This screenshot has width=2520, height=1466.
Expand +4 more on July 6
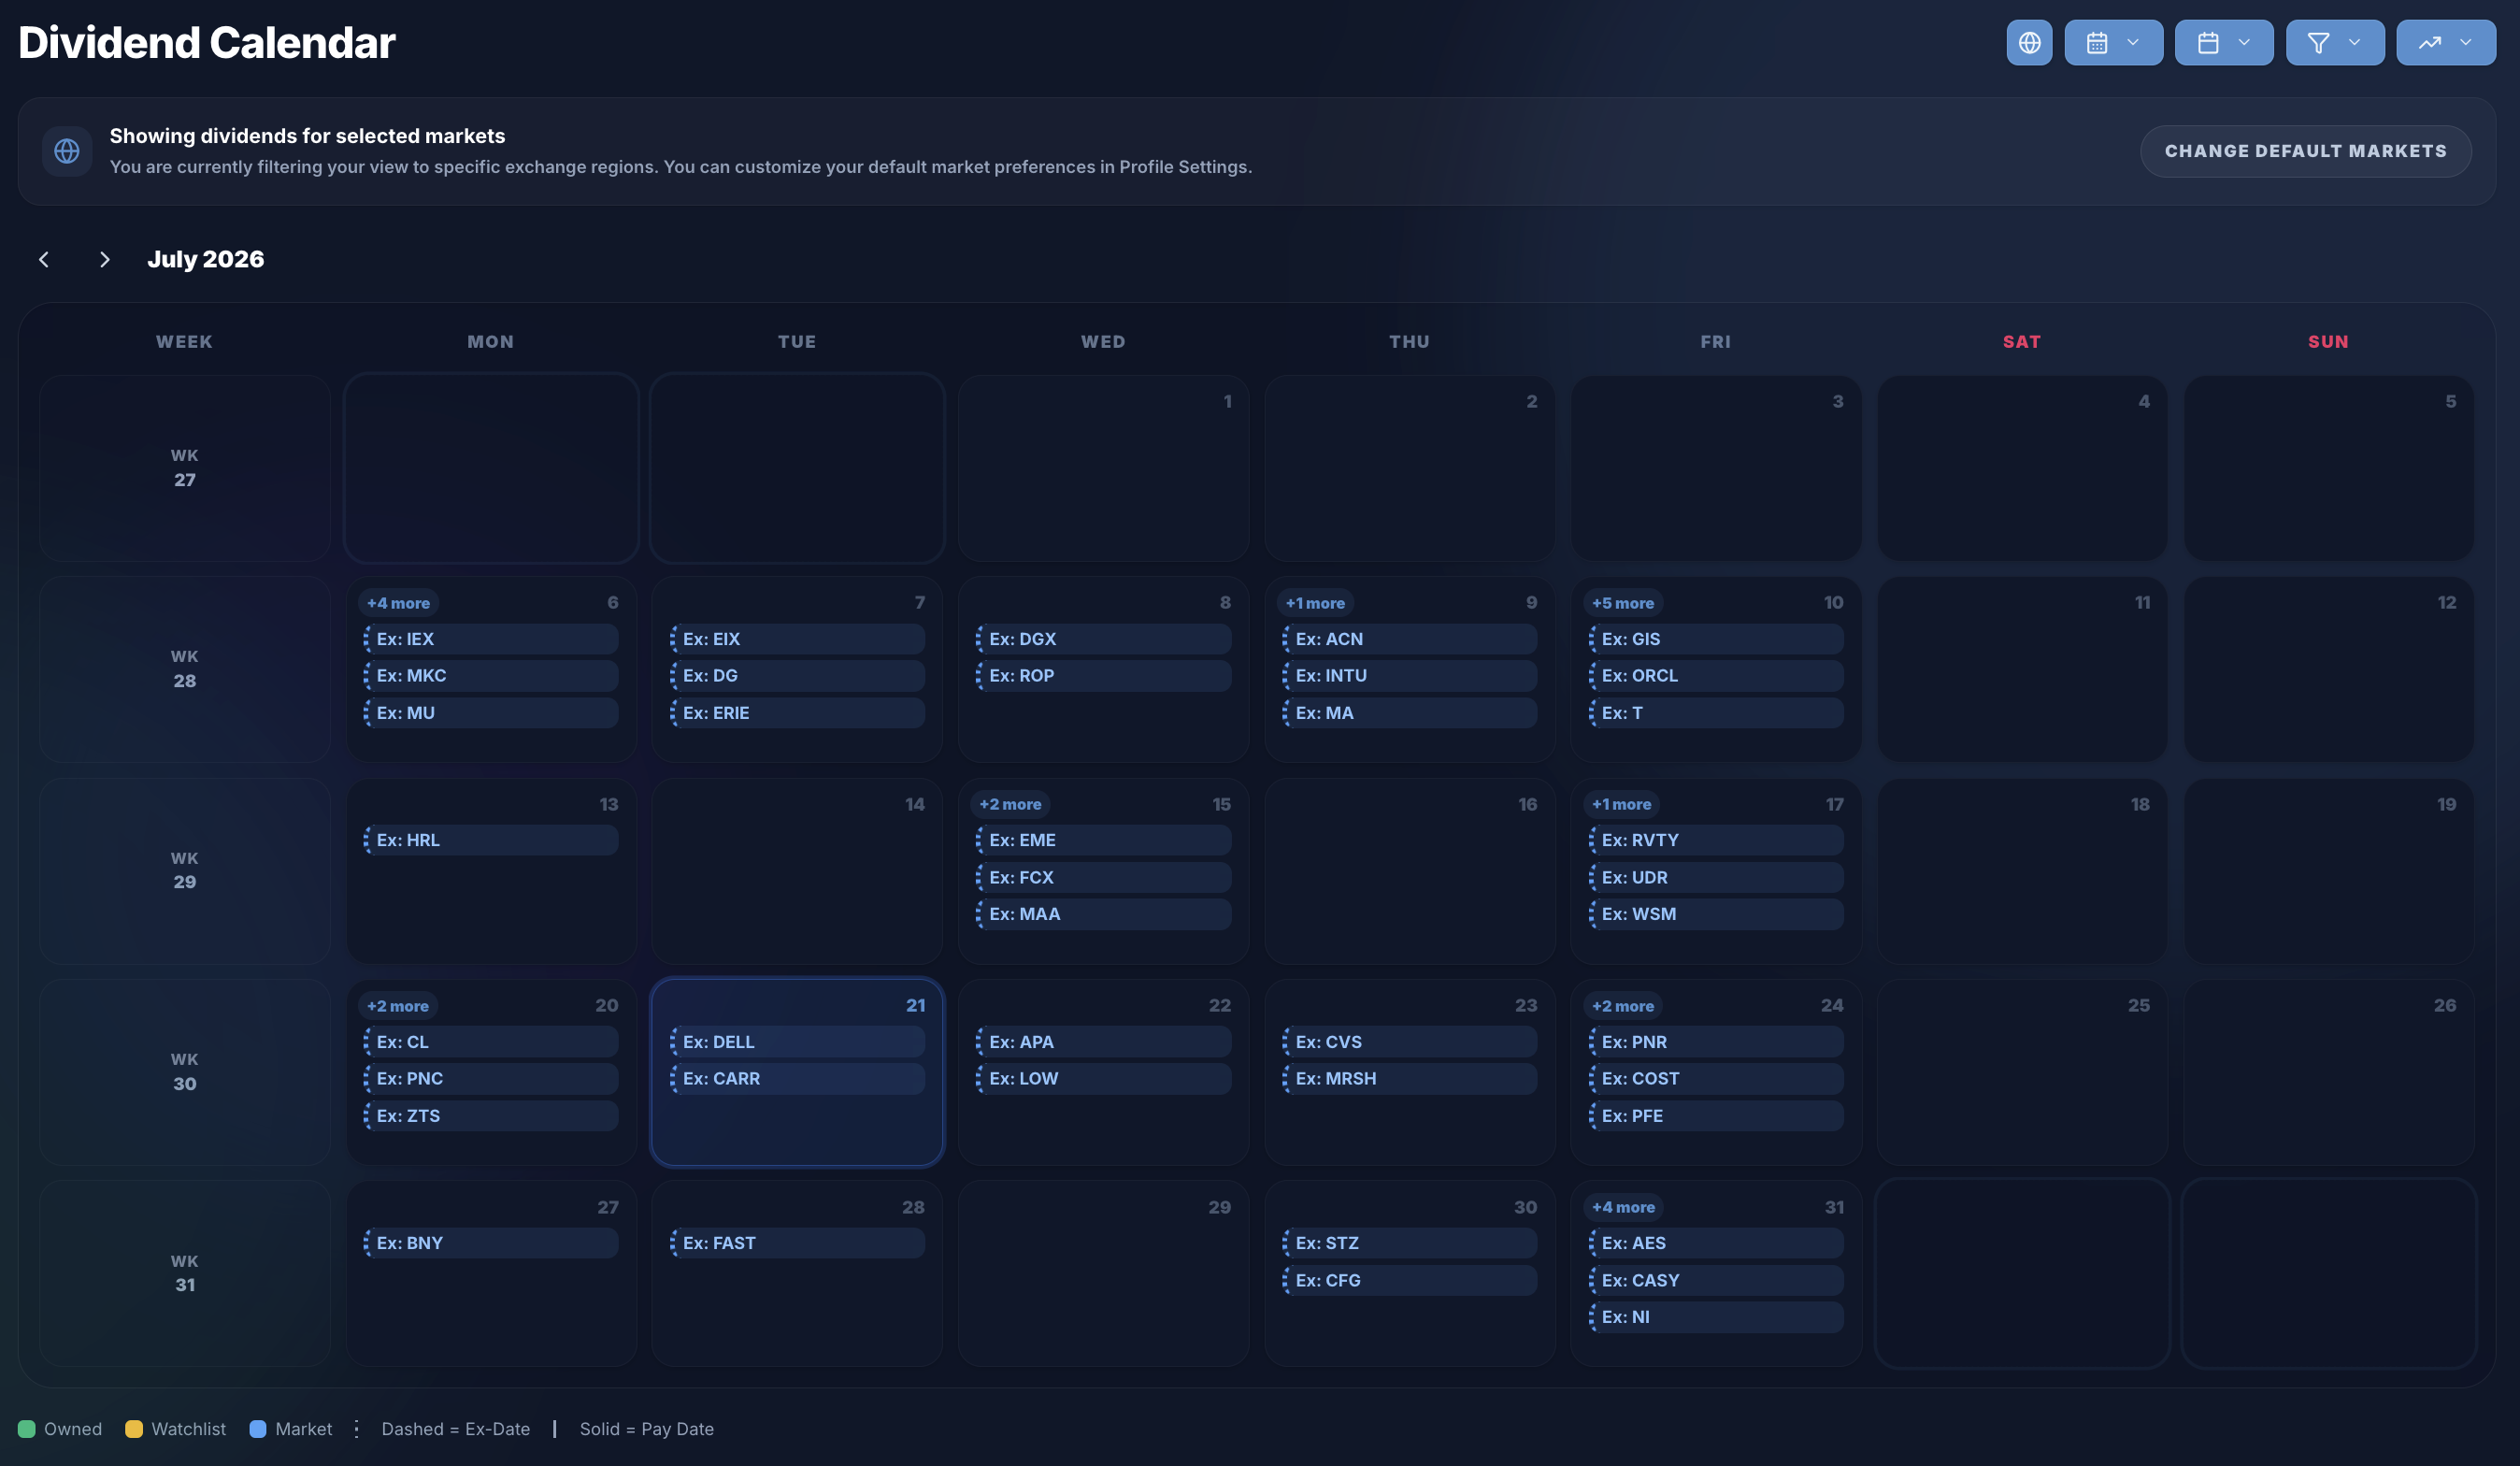coord(398,603)
